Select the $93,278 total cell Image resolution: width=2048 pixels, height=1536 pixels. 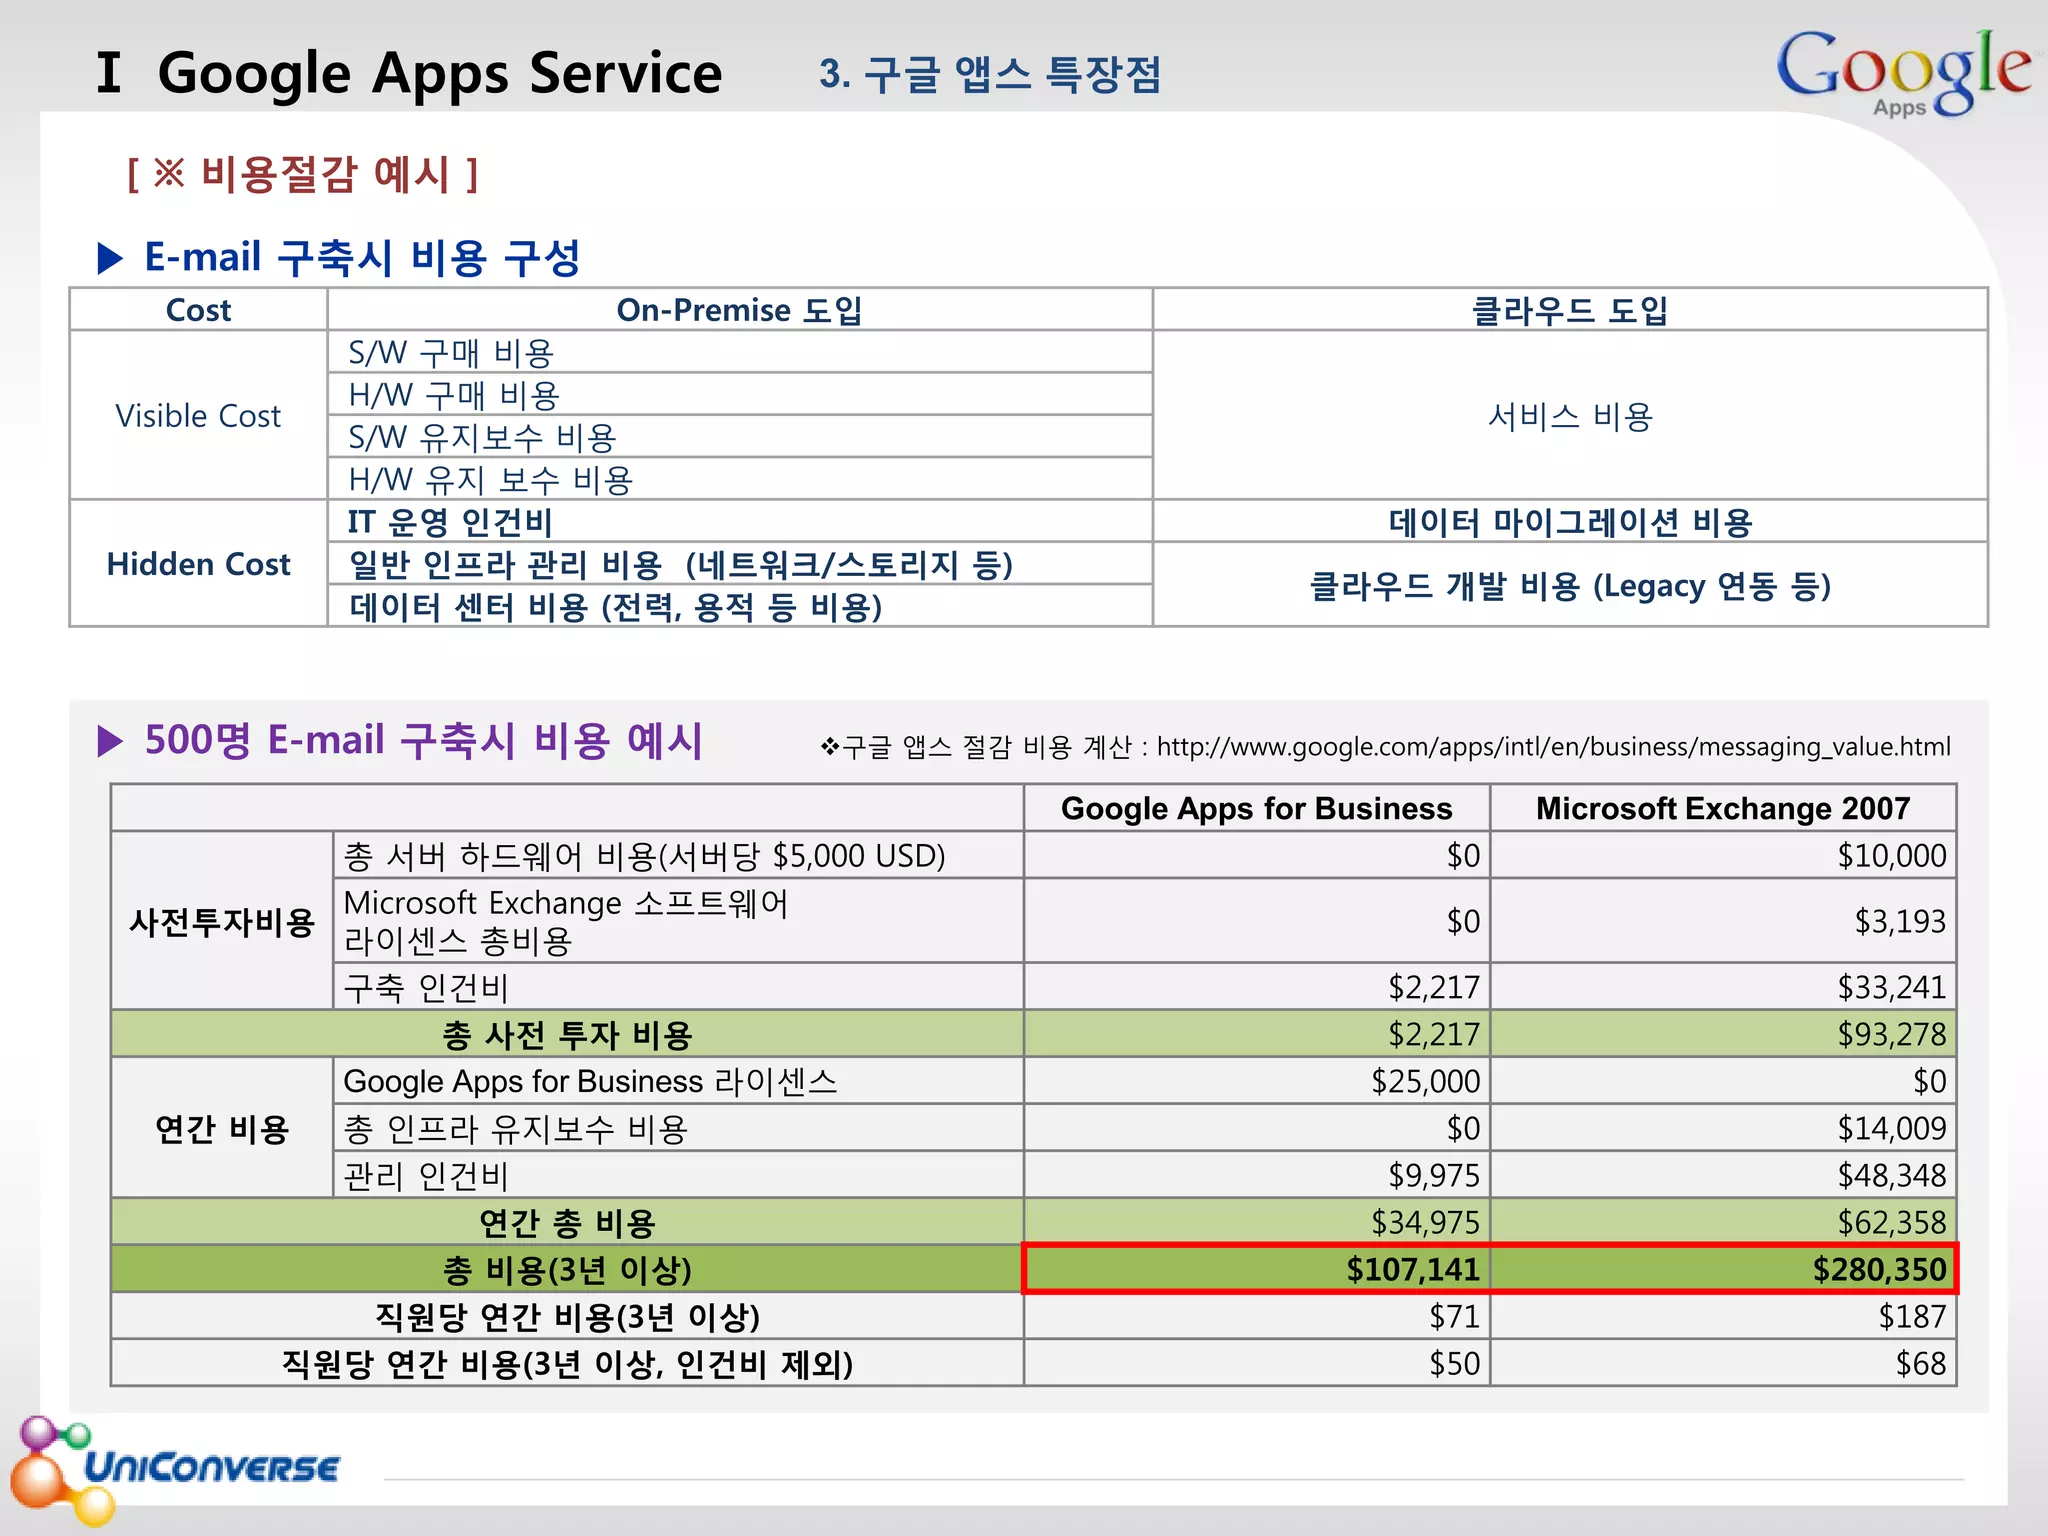pos(1723,1034)
